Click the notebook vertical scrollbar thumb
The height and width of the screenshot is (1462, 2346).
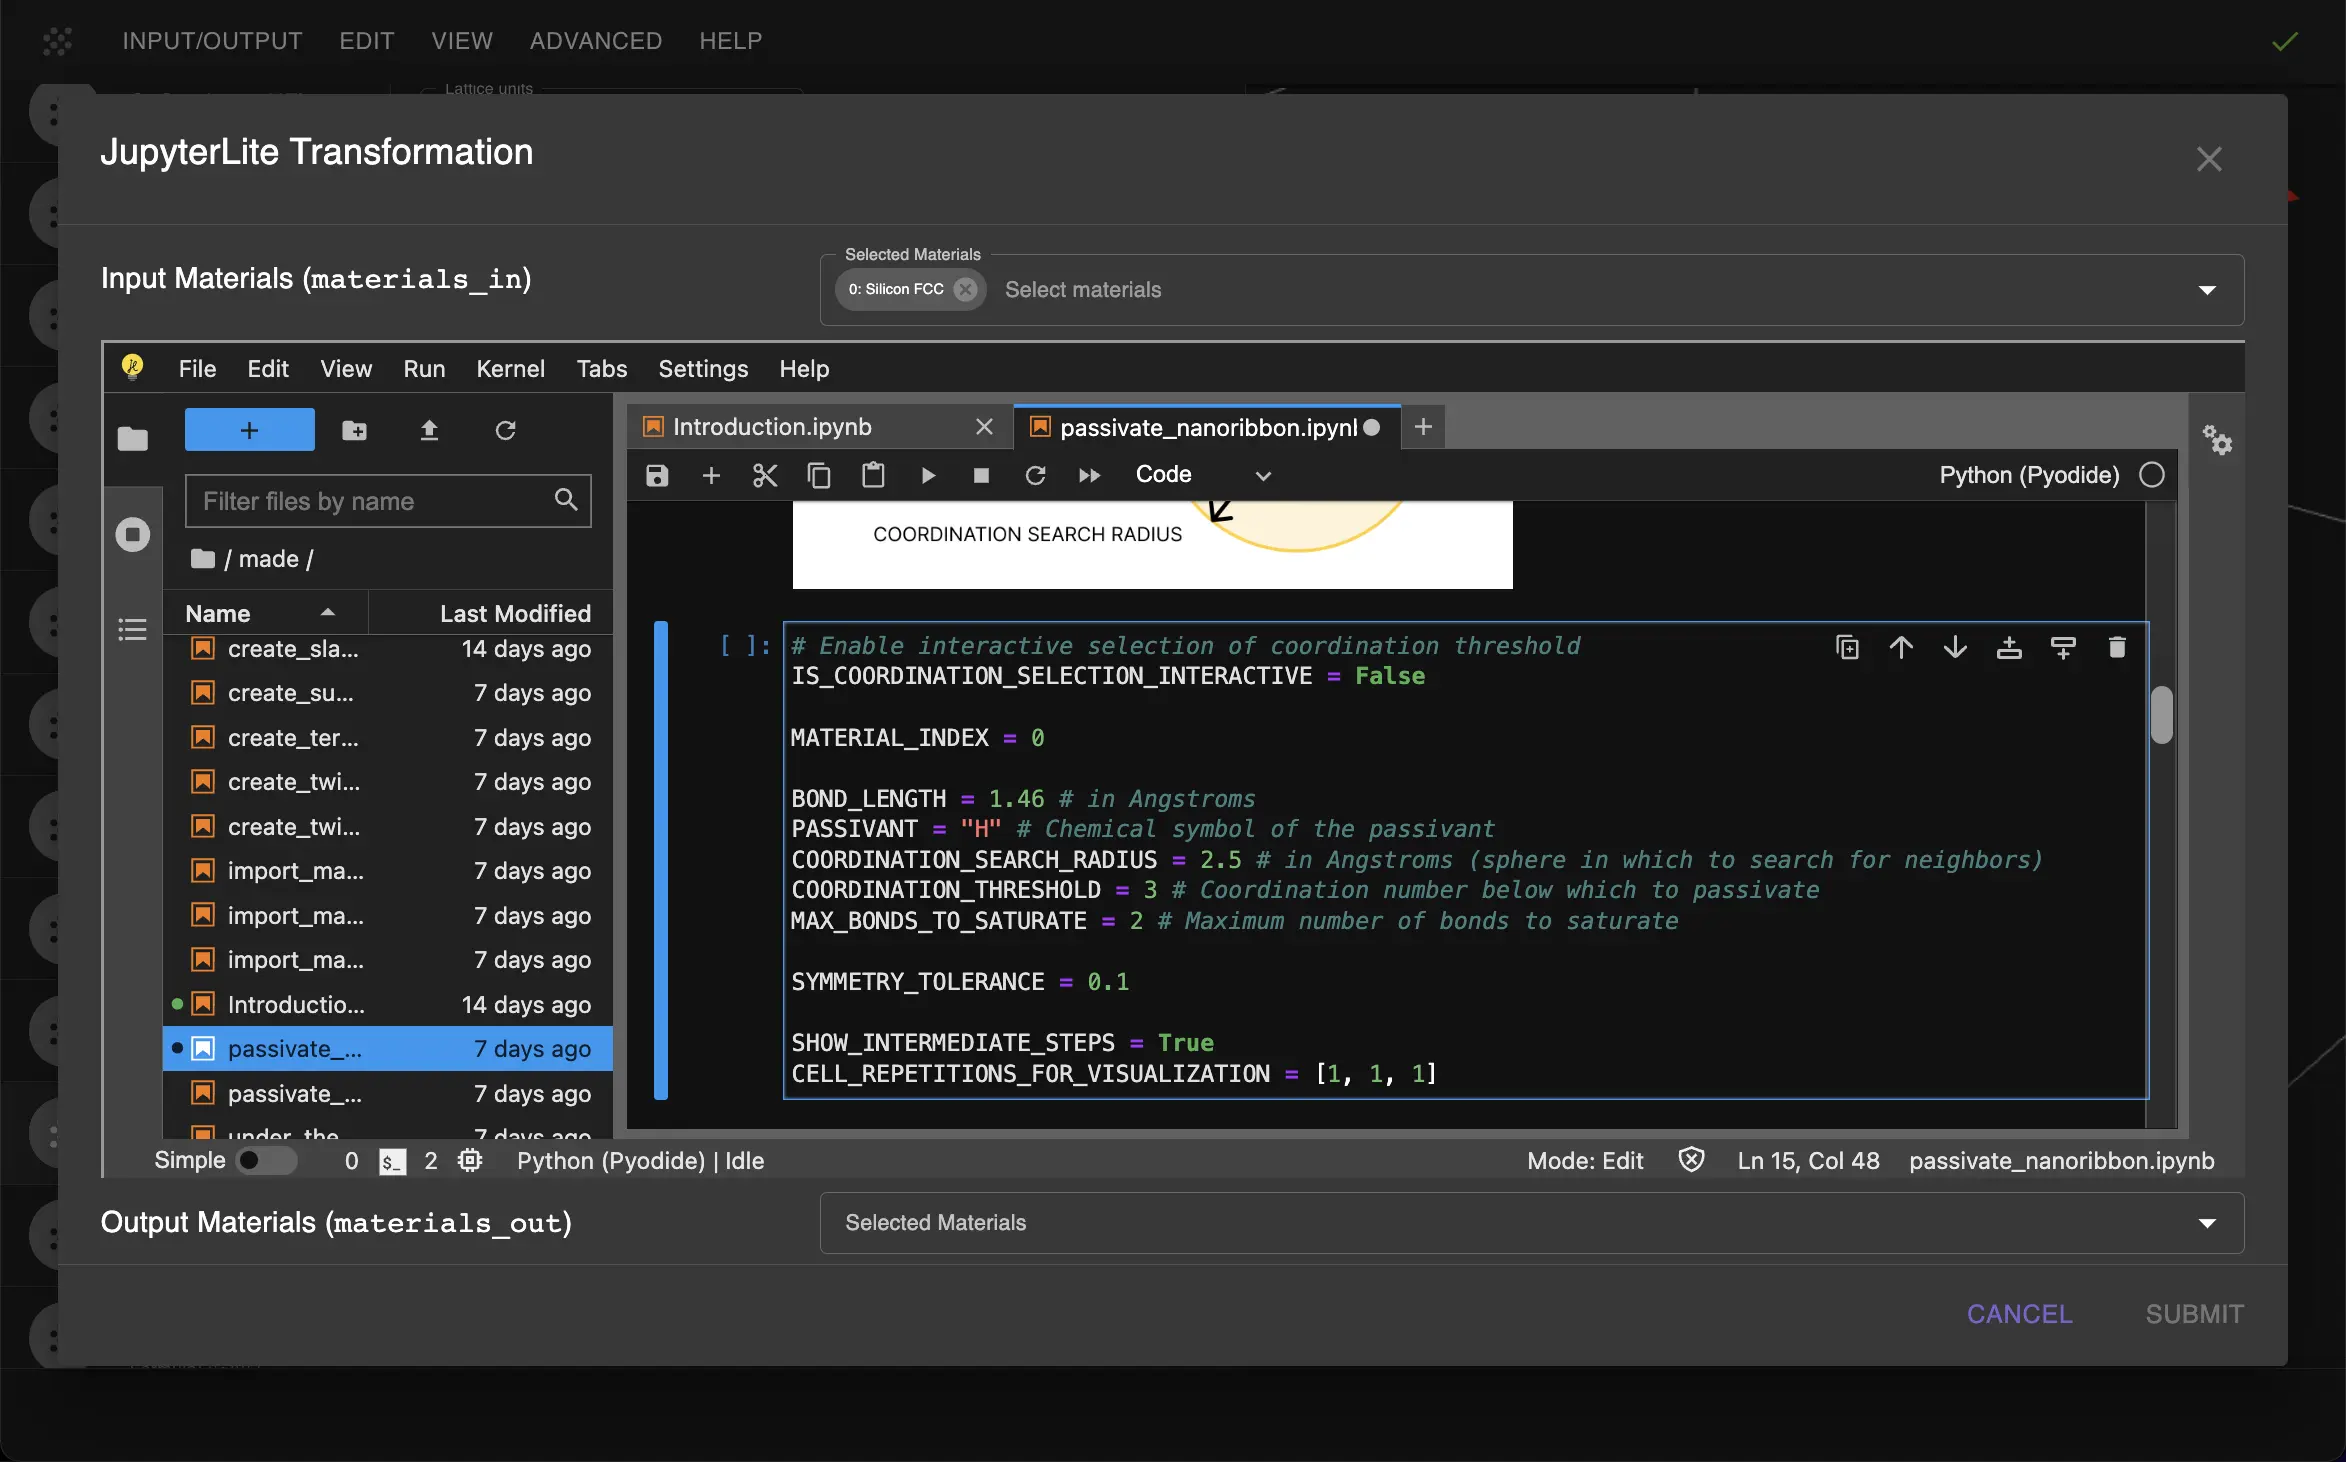coord(2161,714)
